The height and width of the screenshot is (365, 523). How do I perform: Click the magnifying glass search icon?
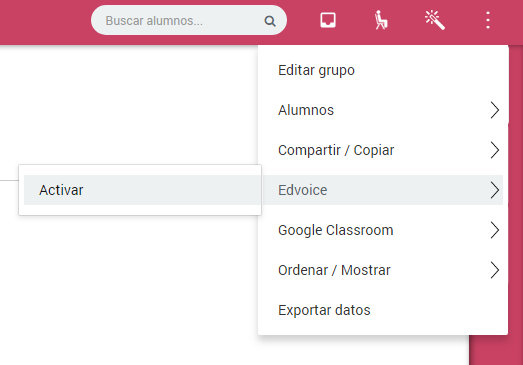270,21
